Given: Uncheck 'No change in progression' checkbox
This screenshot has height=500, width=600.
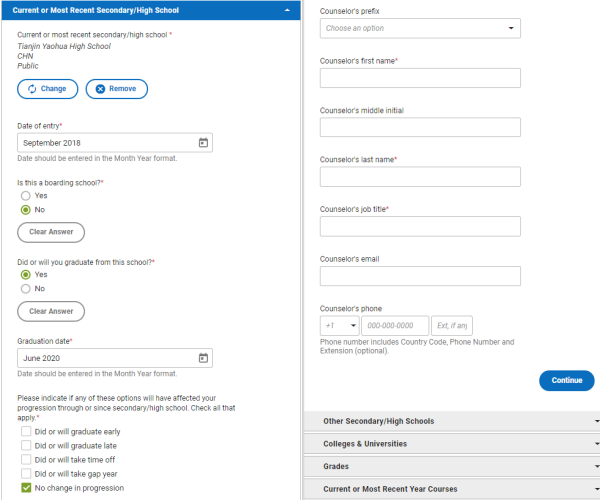Looking at the screenshot, I should point(26,488).
